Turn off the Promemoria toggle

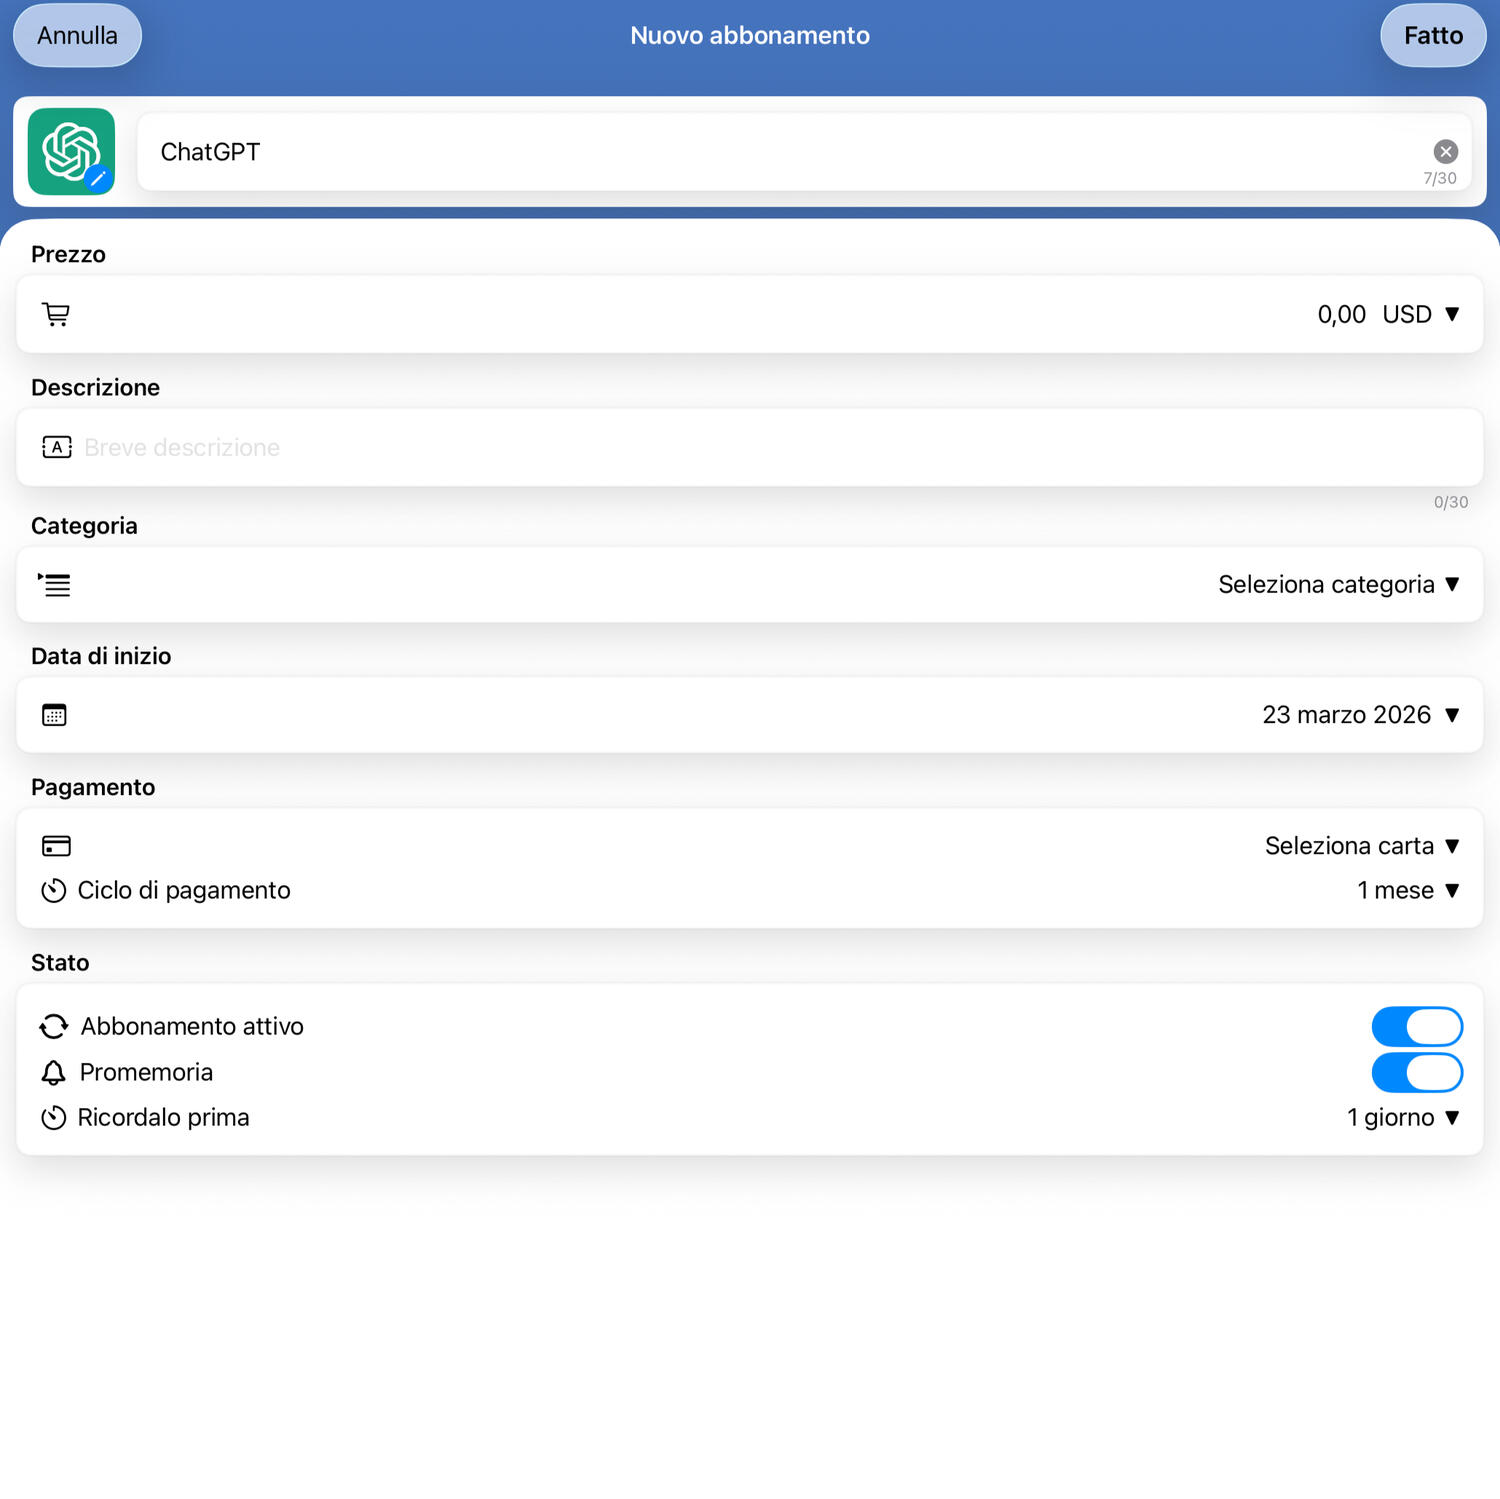[1416, 1072]
